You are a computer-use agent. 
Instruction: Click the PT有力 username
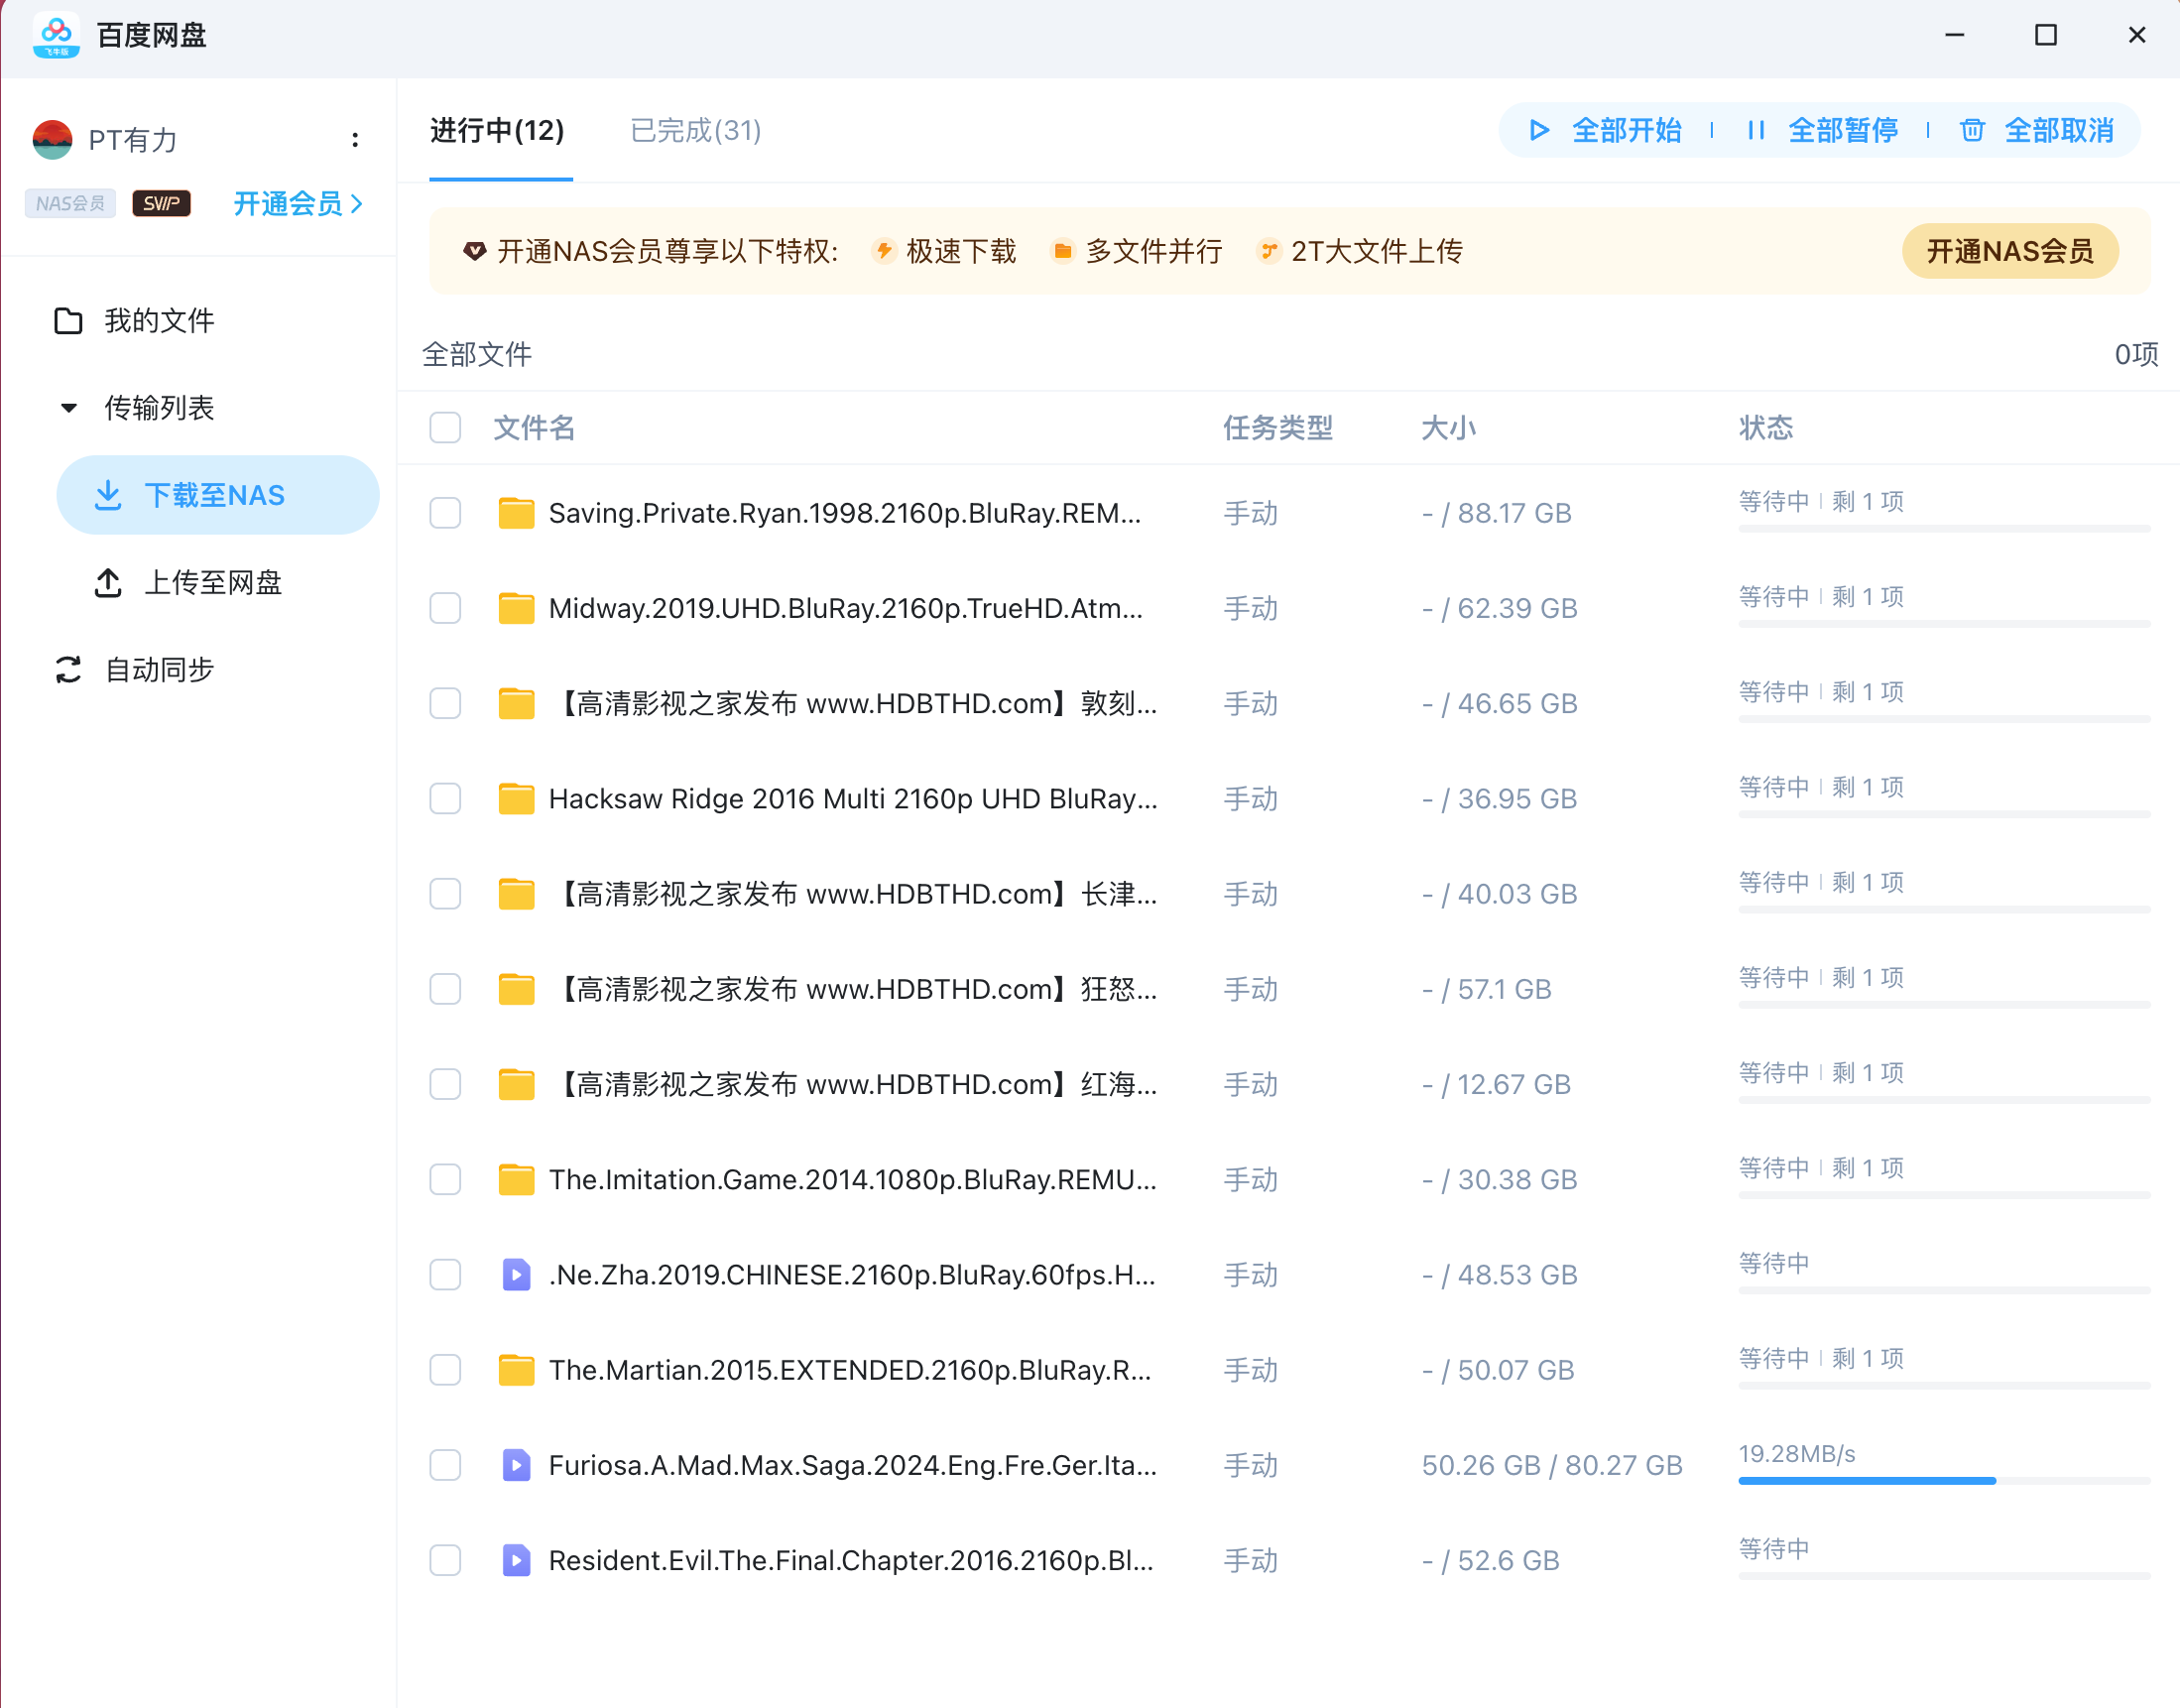coord(133,140)
